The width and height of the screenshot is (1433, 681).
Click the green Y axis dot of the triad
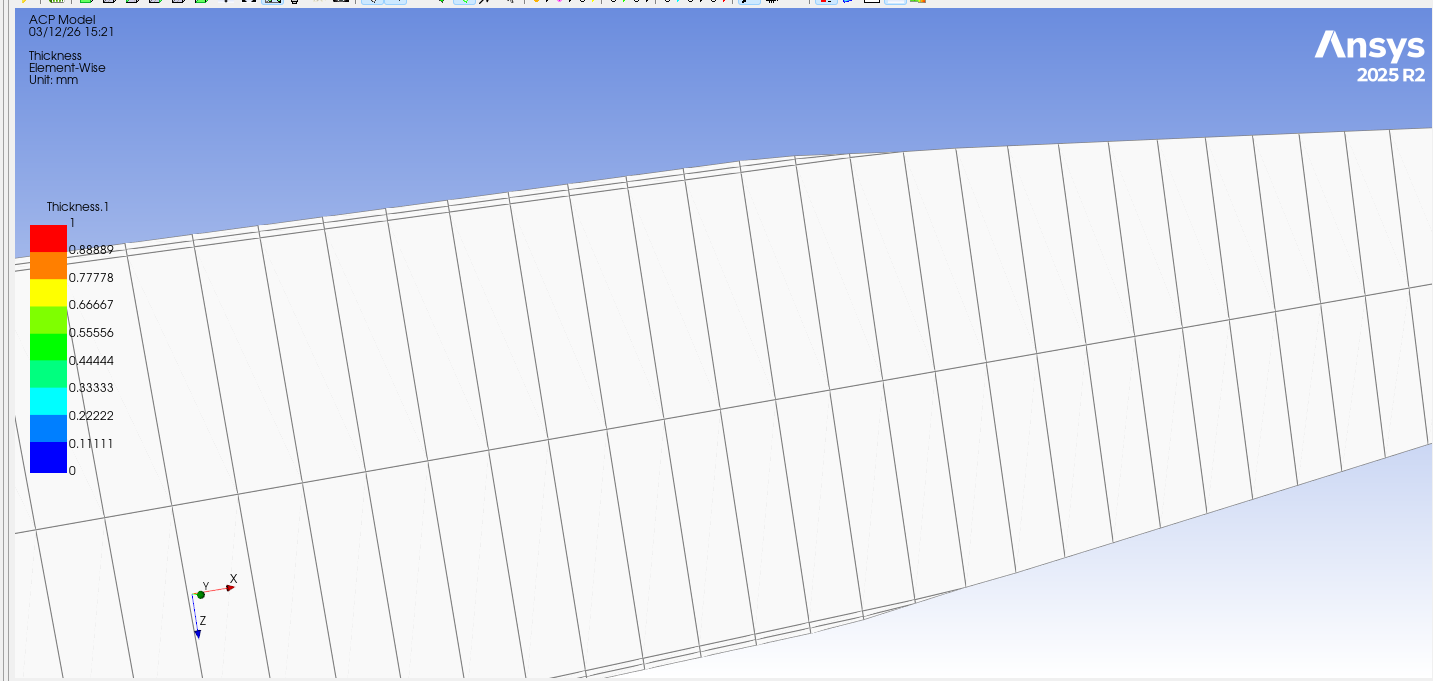pyautogui.click(x=200, y=595)
